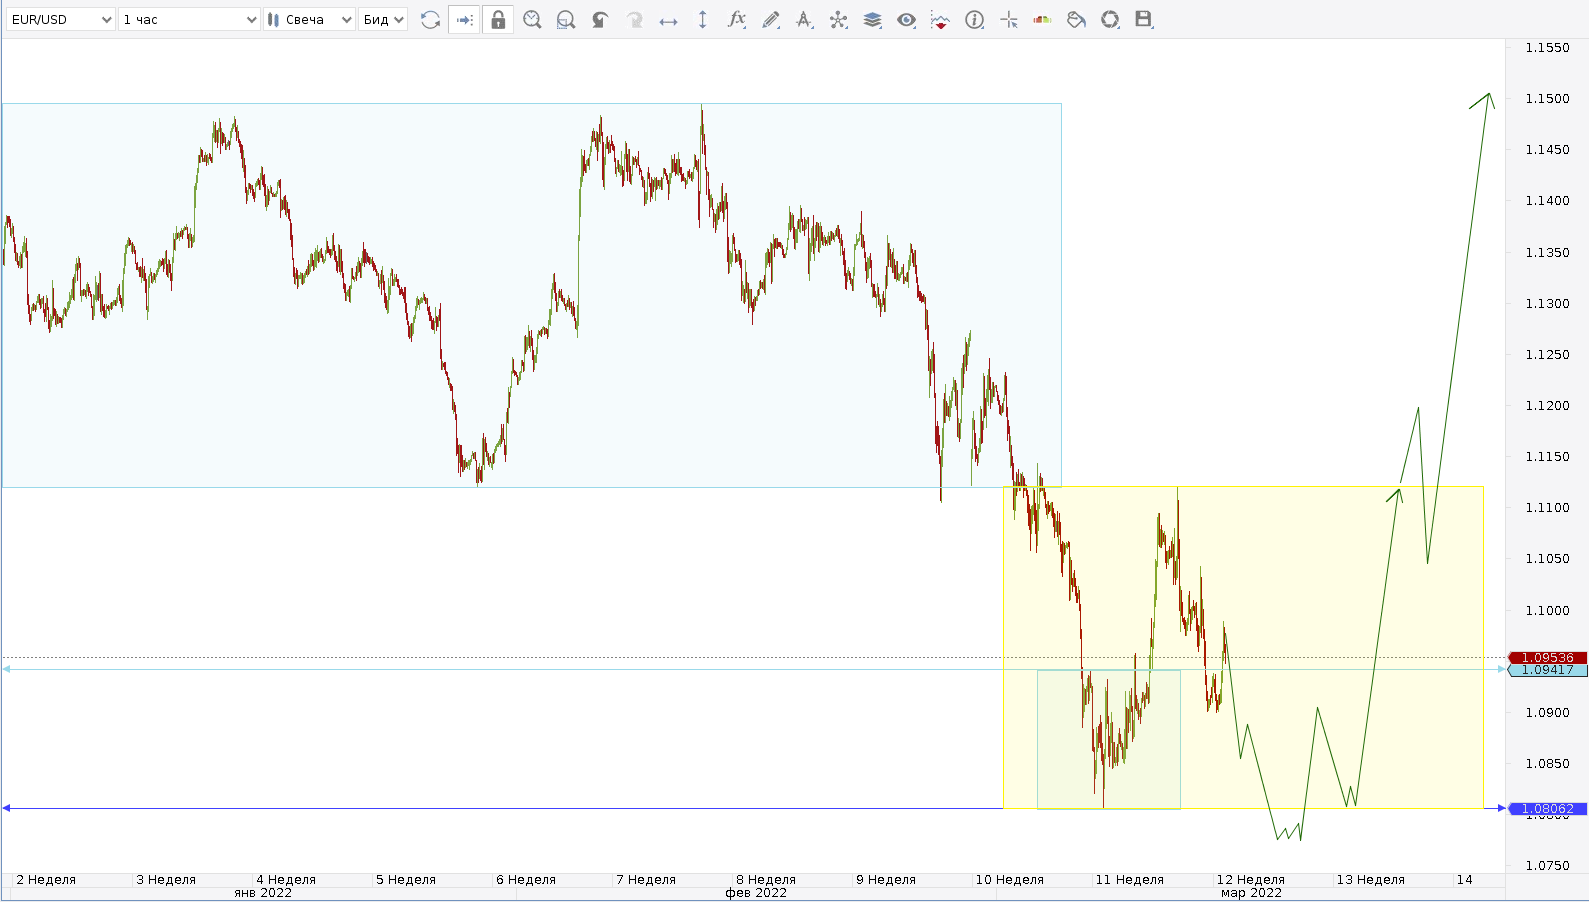Open the '1 час' timeframe dropdown
The image size is (1589, 902).
click(x=189, y=20)
